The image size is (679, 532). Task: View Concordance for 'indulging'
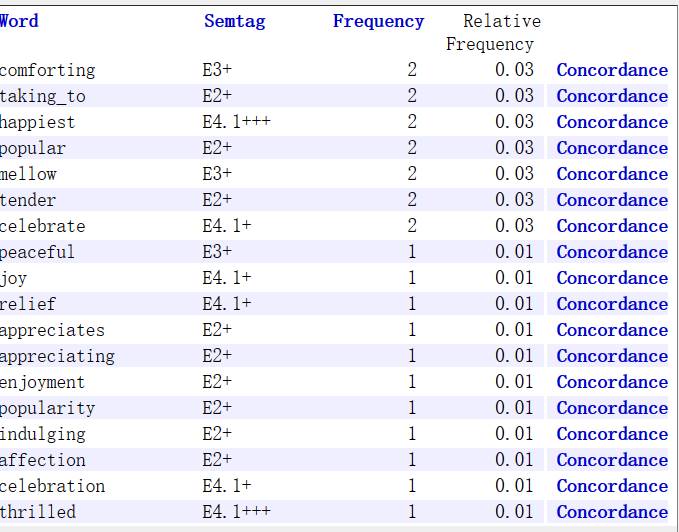tap(612, 434)
